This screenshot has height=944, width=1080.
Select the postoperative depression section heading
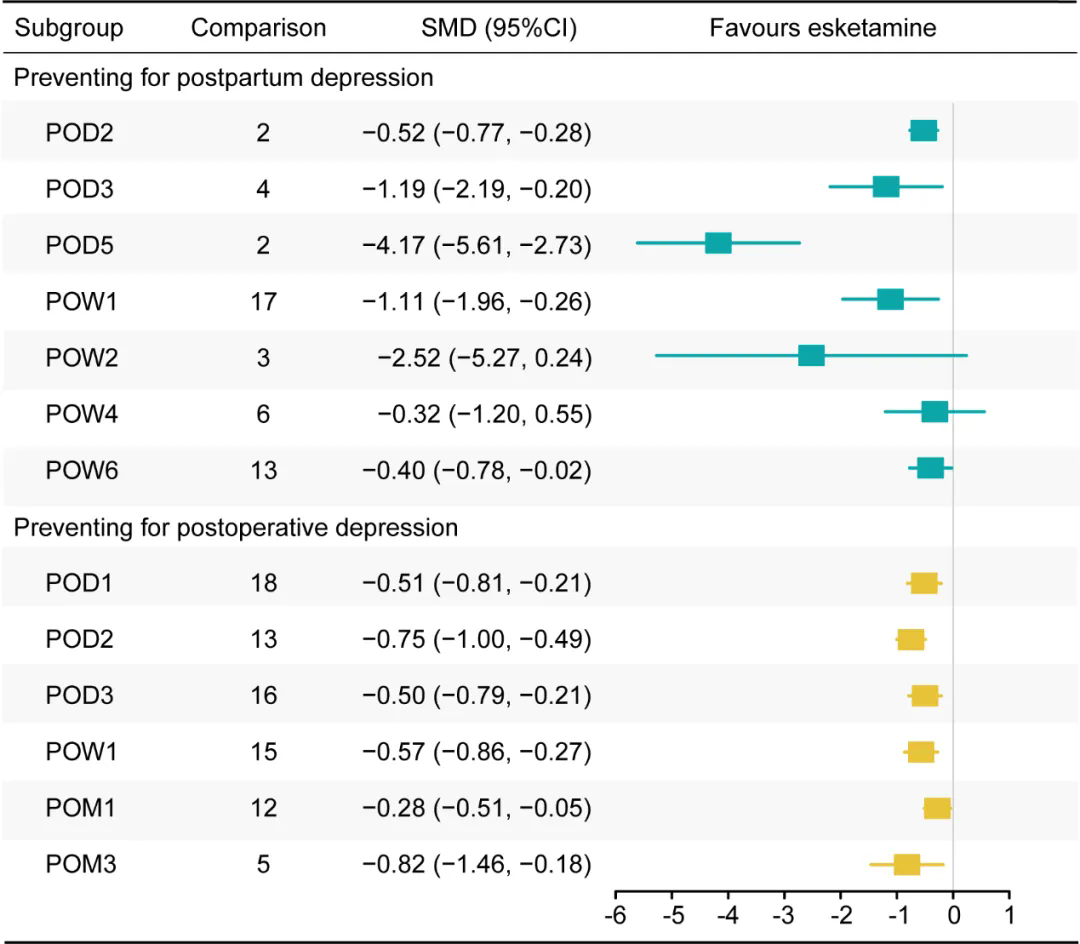(x=235, y=527)
